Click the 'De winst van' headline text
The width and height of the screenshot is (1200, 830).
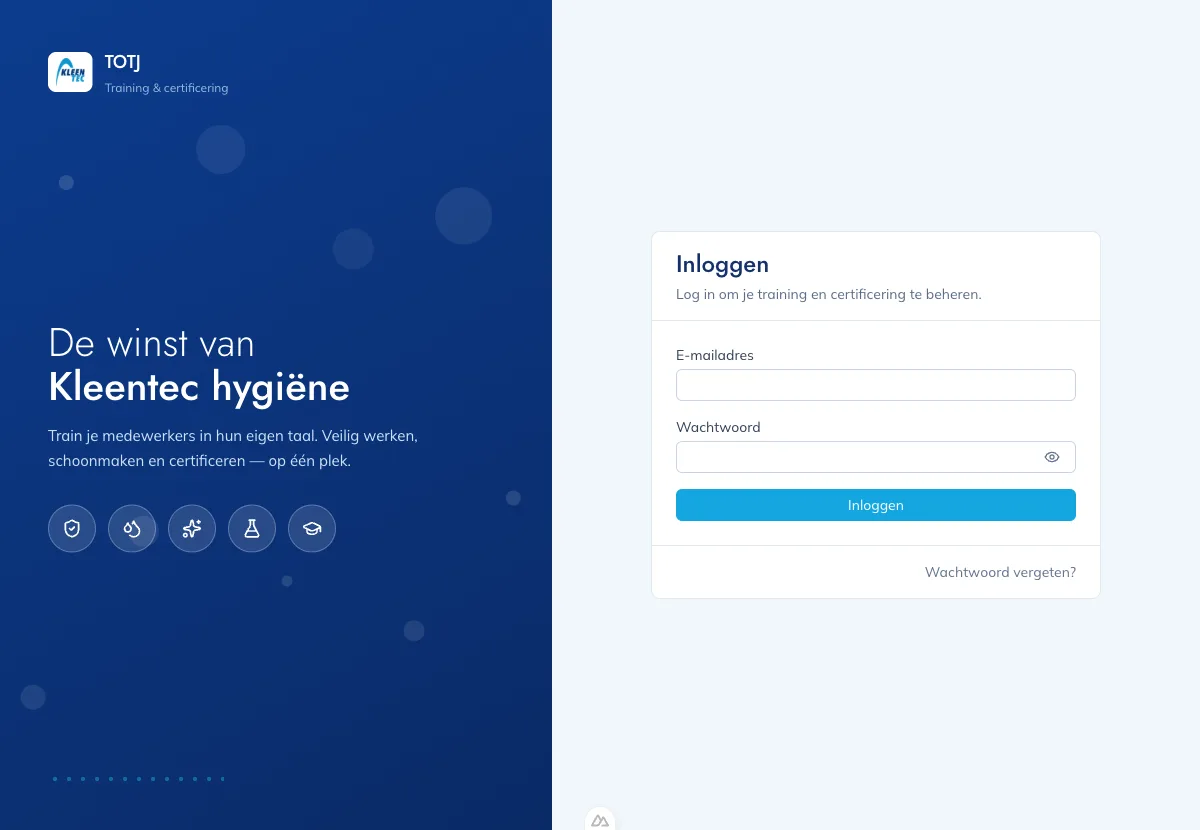[x=151, y=343]
